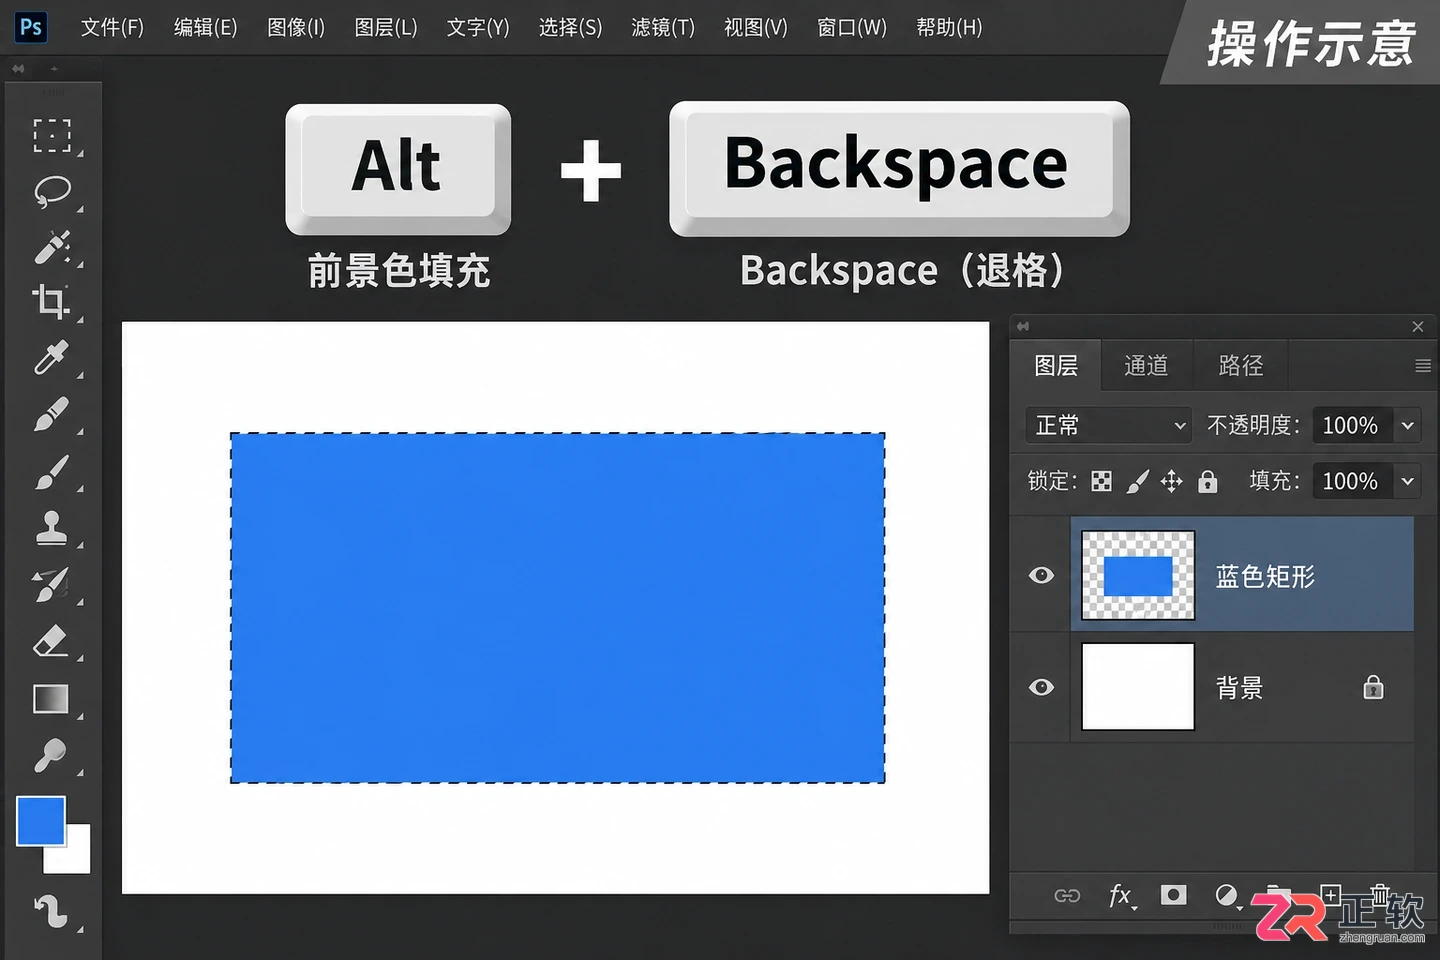Hide the 背景 layer
1440x960 pixels.
[1041, 687]
